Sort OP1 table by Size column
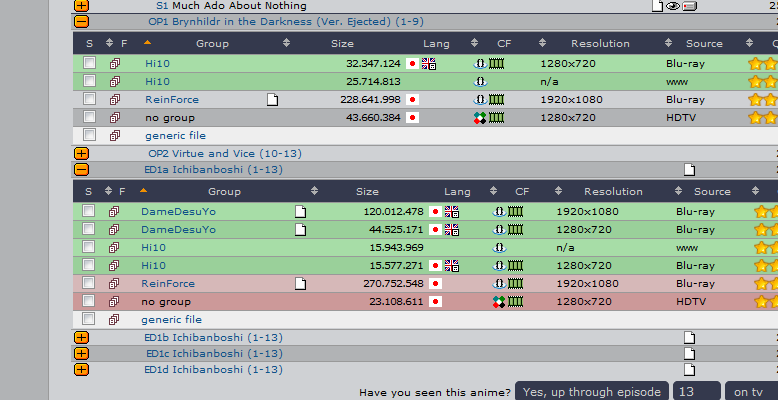778x400 pixels. [342, 44]
